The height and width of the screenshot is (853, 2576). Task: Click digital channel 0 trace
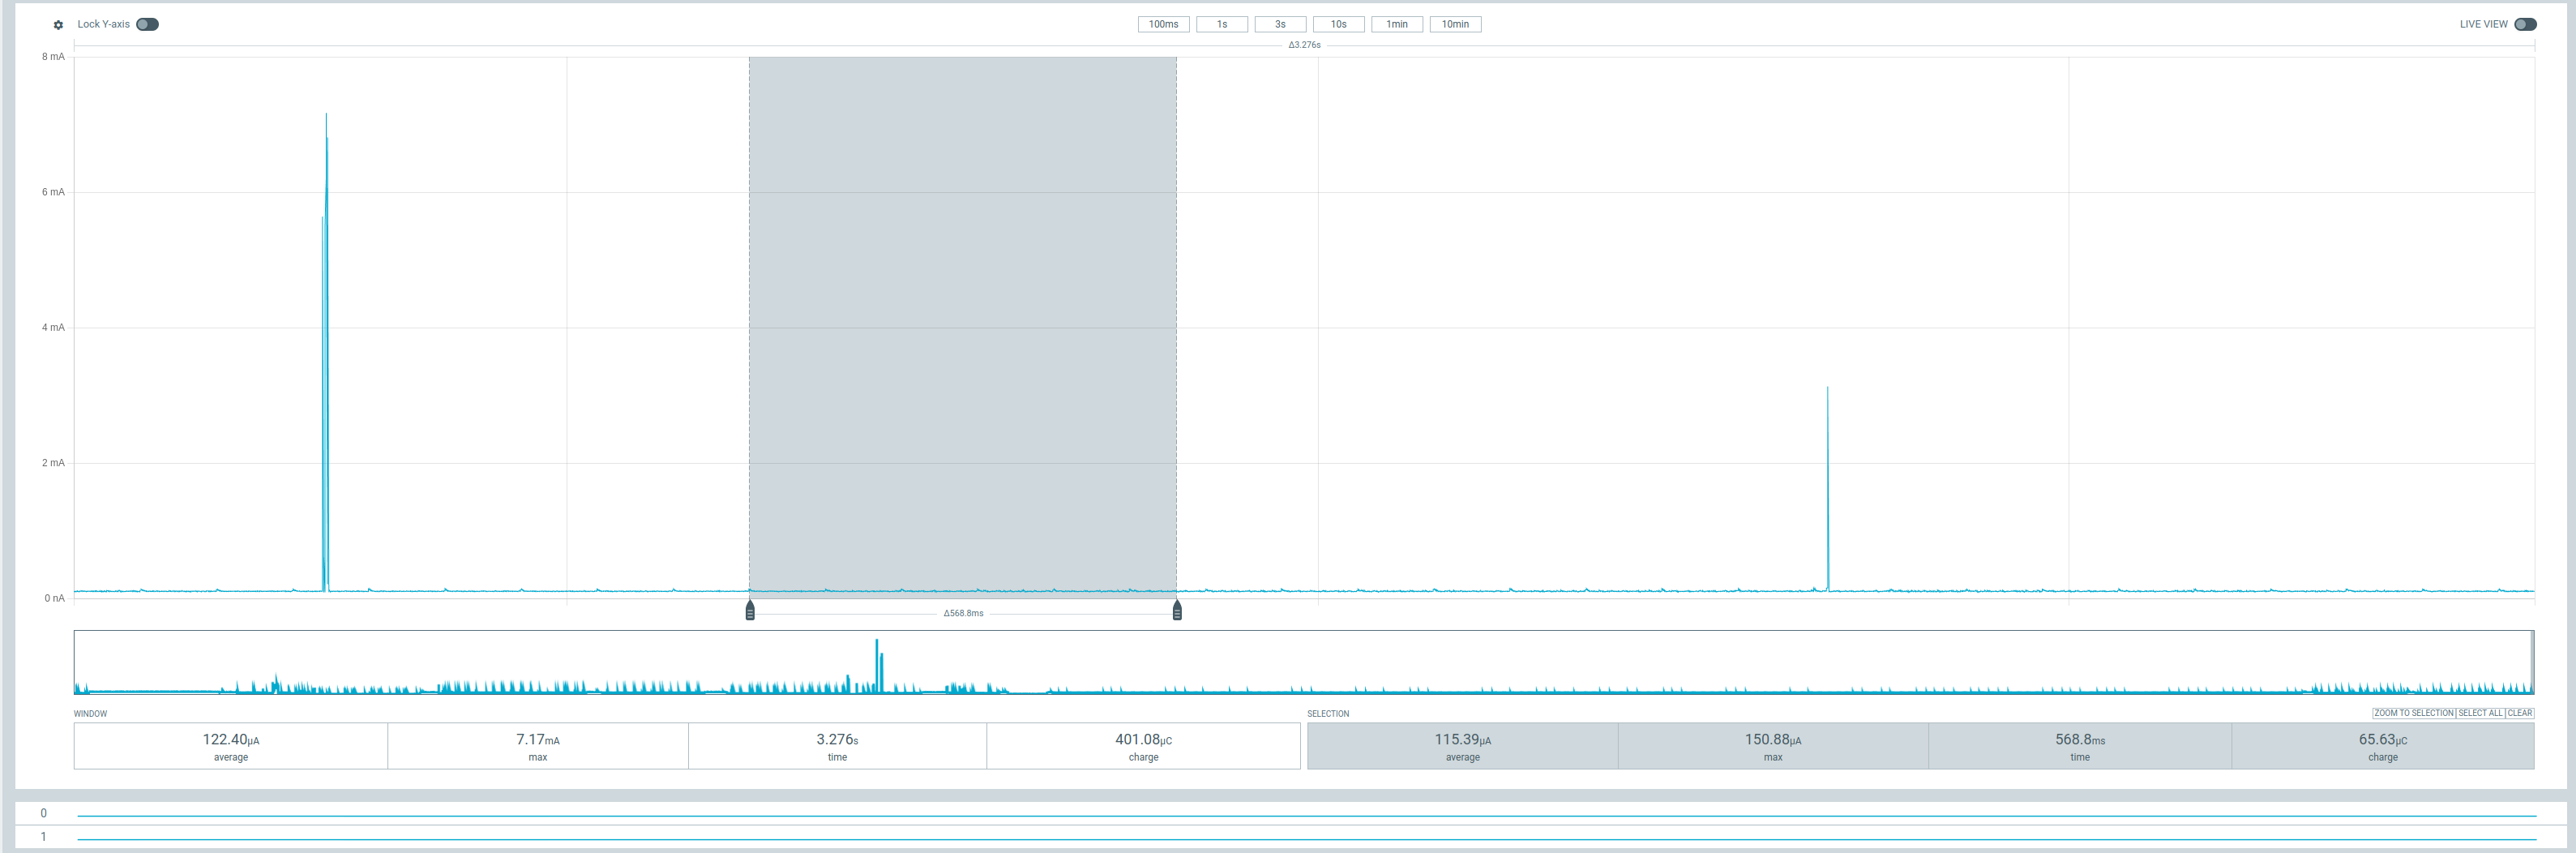pos(1300,816)
